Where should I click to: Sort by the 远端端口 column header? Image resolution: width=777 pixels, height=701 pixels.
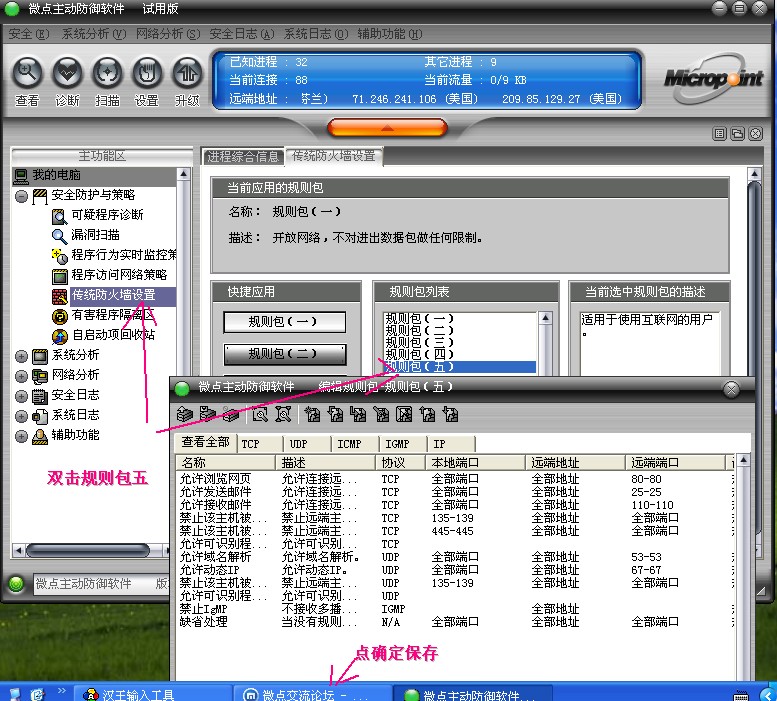point(675,463)
